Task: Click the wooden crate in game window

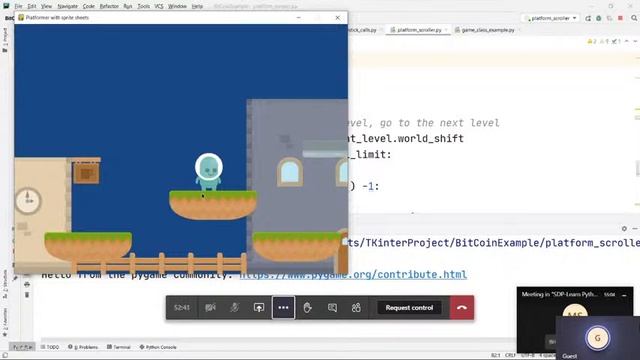Action: 86,173
